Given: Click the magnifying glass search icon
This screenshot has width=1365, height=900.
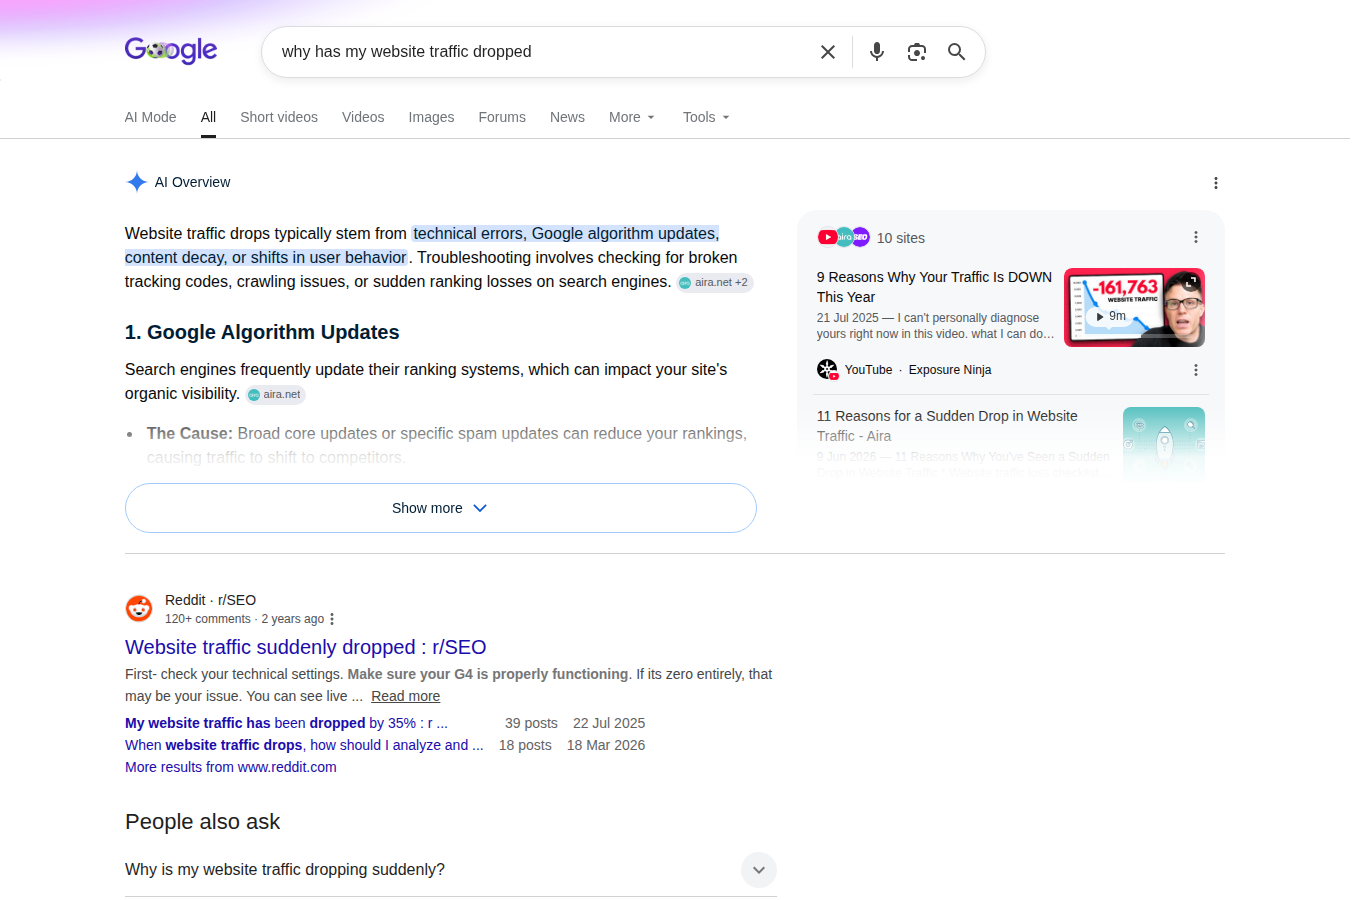Looking at the screenshot, I should pos(957,52).
